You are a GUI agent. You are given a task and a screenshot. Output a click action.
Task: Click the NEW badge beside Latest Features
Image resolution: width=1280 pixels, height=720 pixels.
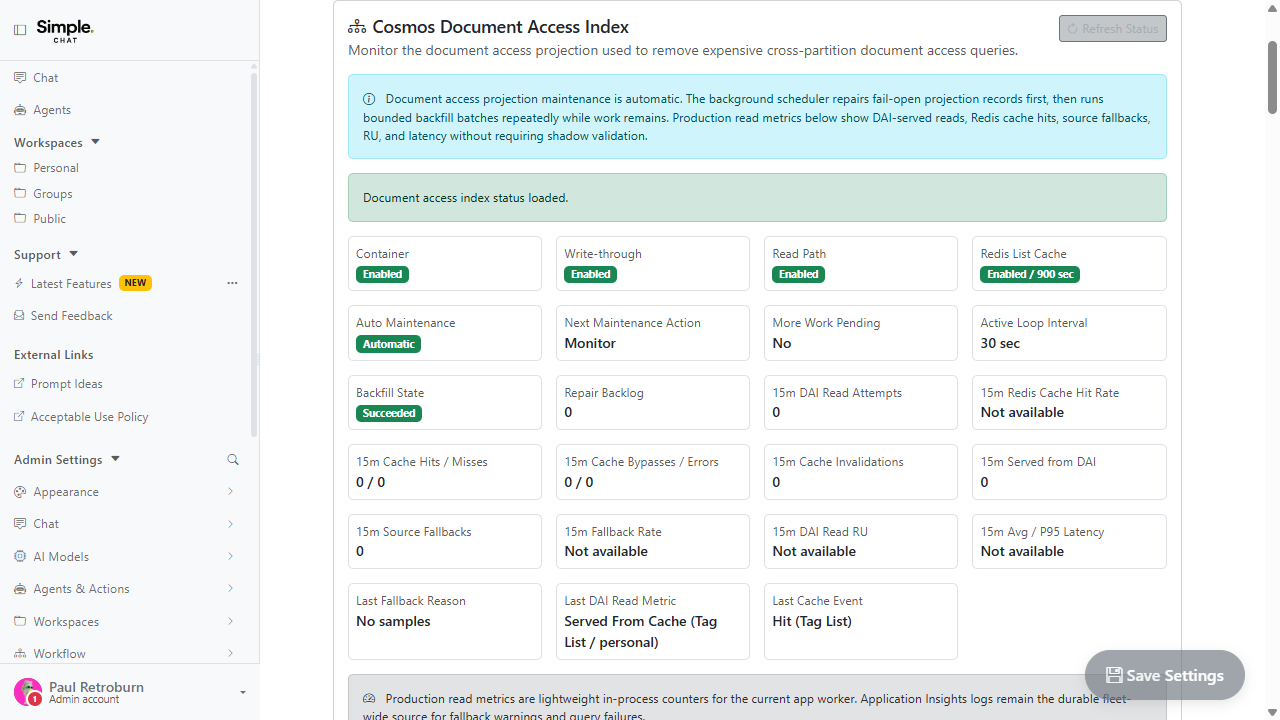point(135,283)
